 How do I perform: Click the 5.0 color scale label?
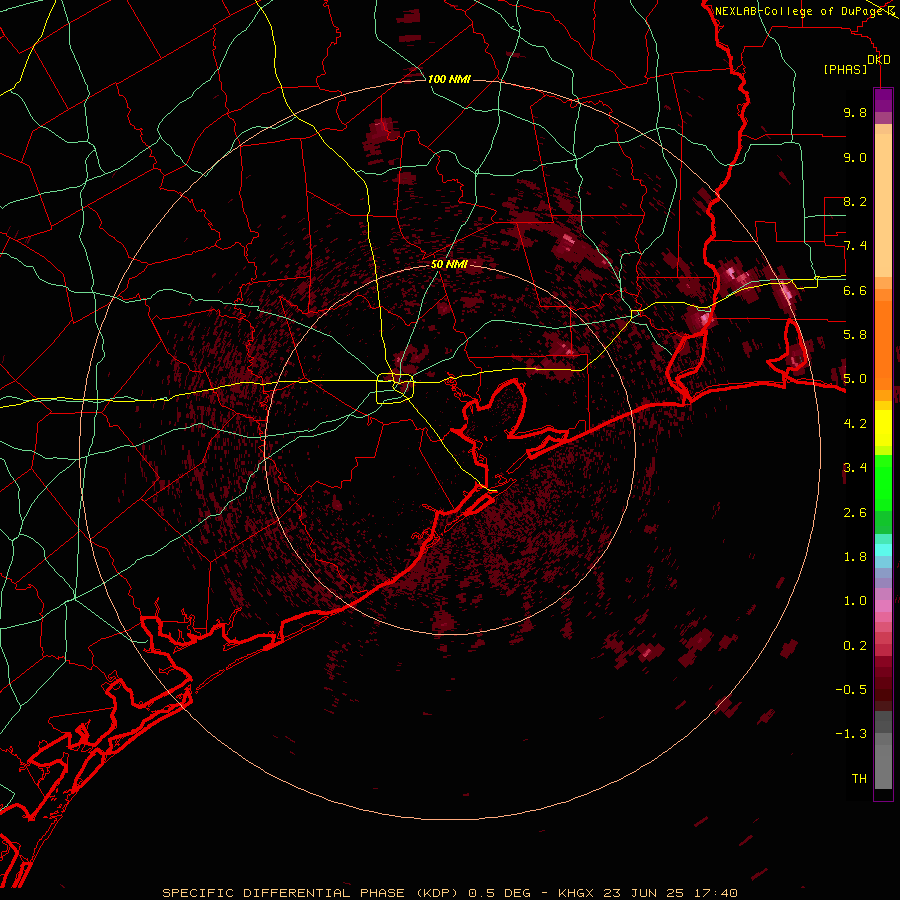click(x=855, y=379)
